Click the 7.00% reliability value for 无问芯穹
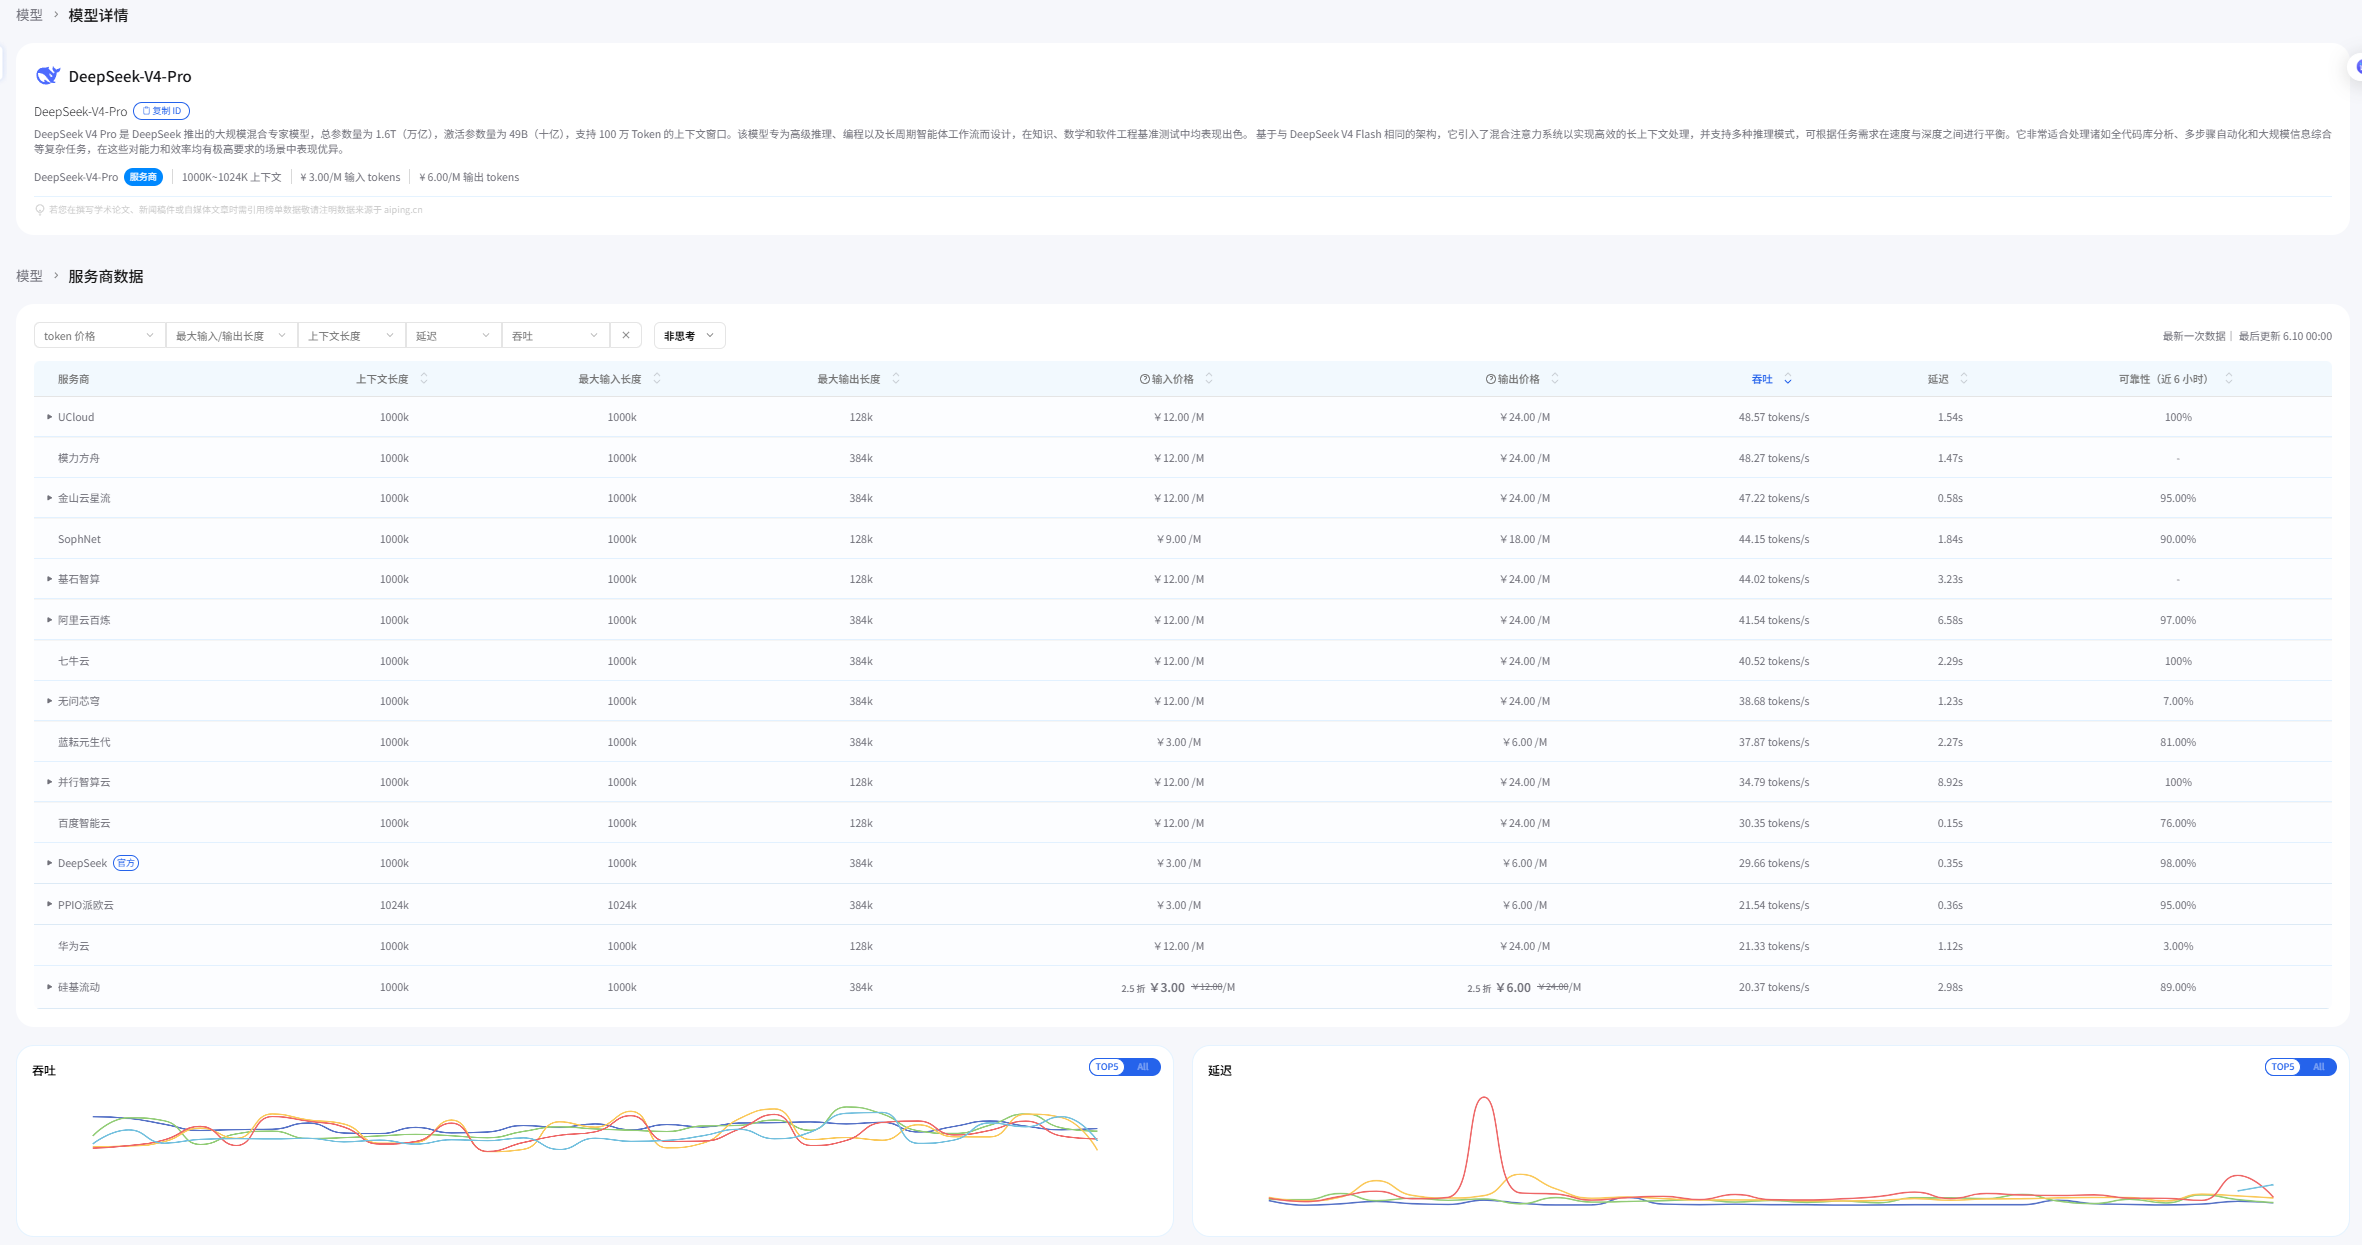2362x1245 pixels. [2178, 701]
